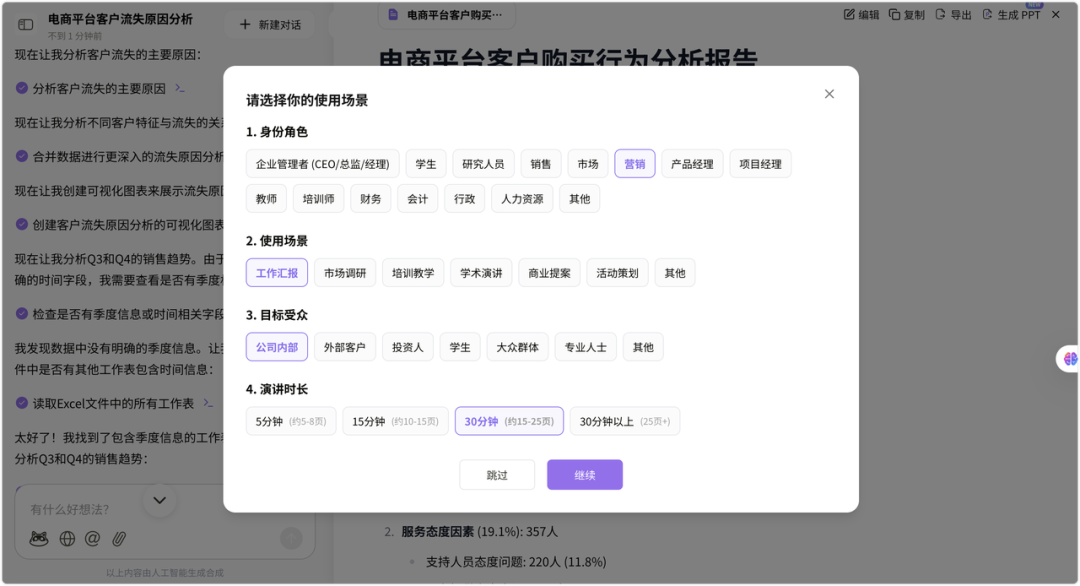Attach a file with the paperclip icon
Viewport: 1080px width, 586px height.
[119, 538]
